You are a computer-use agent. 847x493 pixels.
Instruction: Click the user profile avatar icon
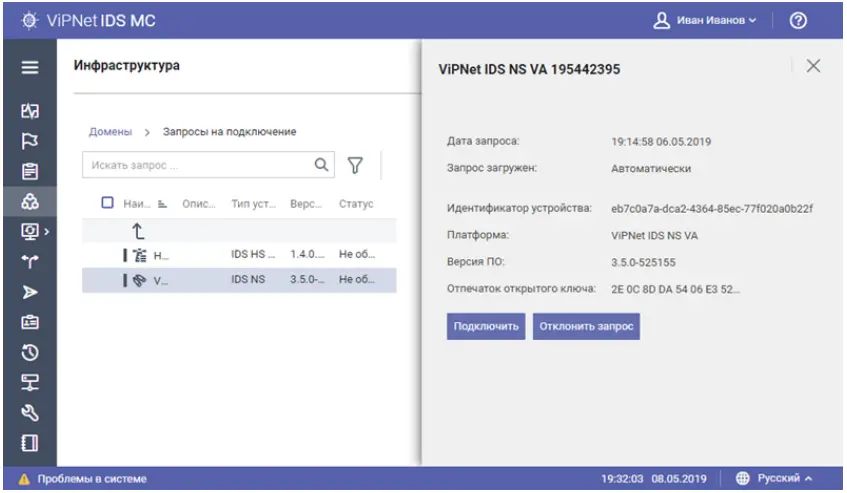coord(661,21)
